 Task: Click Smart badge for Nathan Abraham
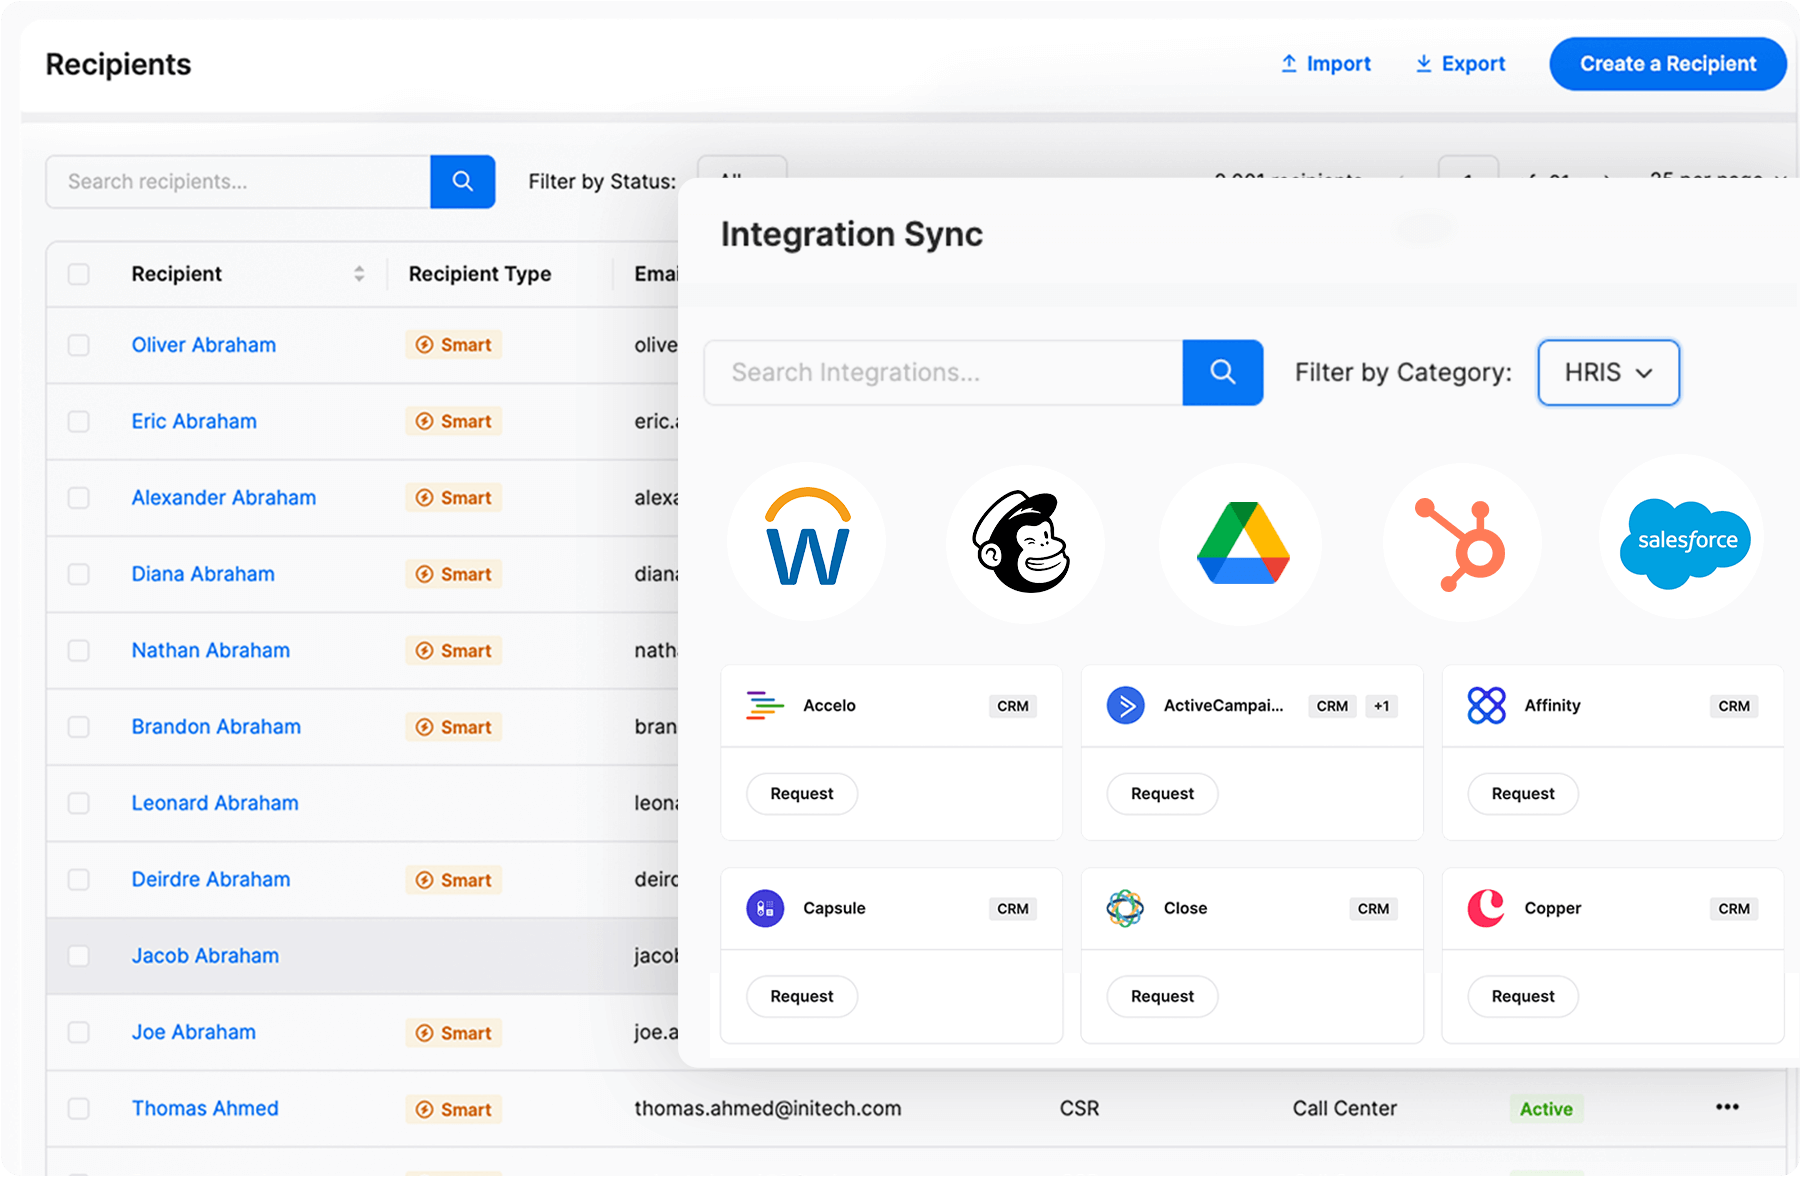454,651
